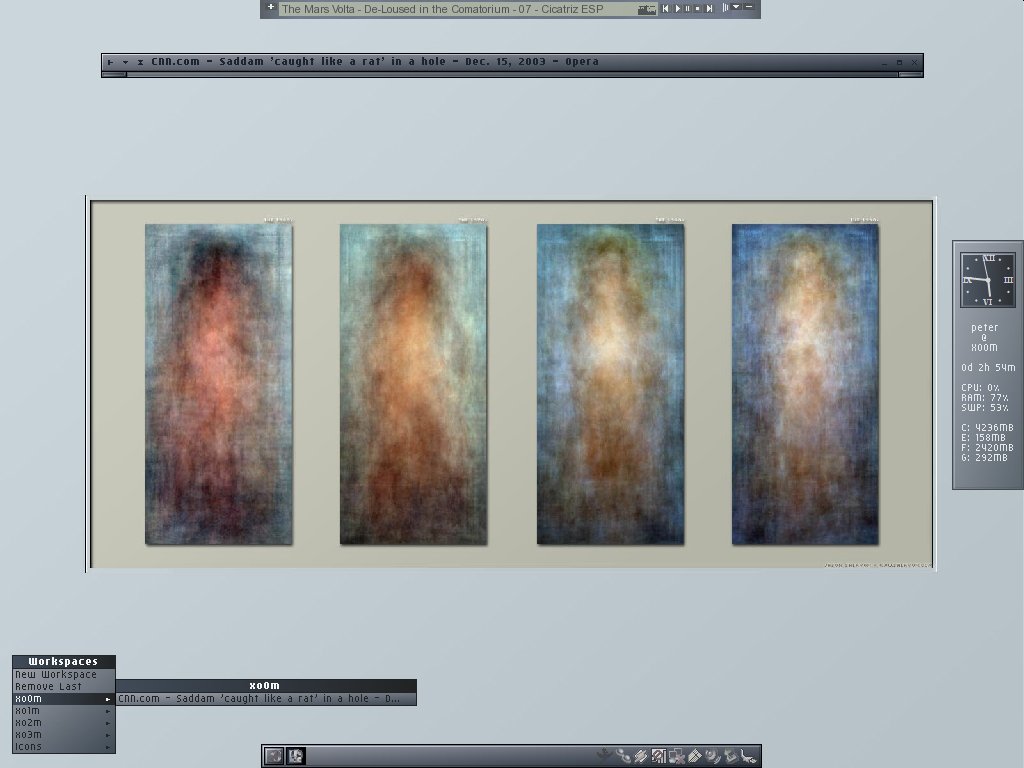Click the last tray icon on taskbar

tap(748, 757)
